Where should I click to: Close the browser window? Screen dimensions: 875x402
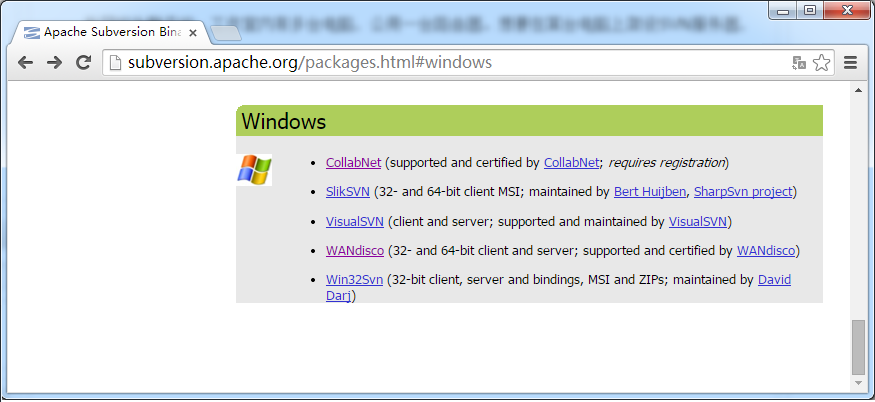click(847, 10)
